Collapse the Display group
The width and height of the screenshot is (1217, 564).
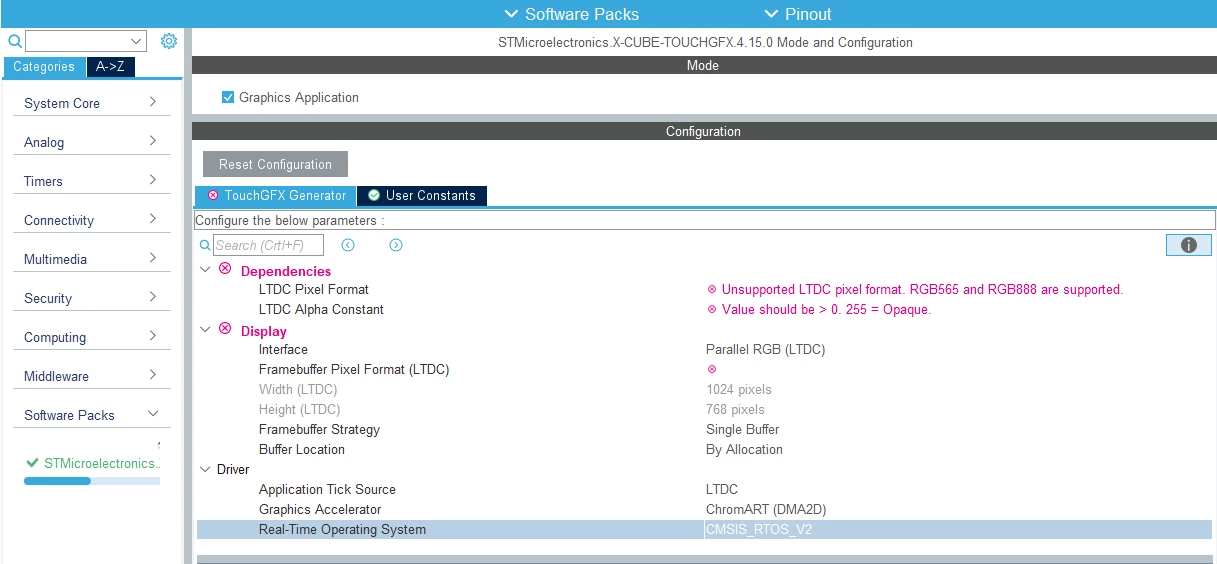click(x=205, y=330)
